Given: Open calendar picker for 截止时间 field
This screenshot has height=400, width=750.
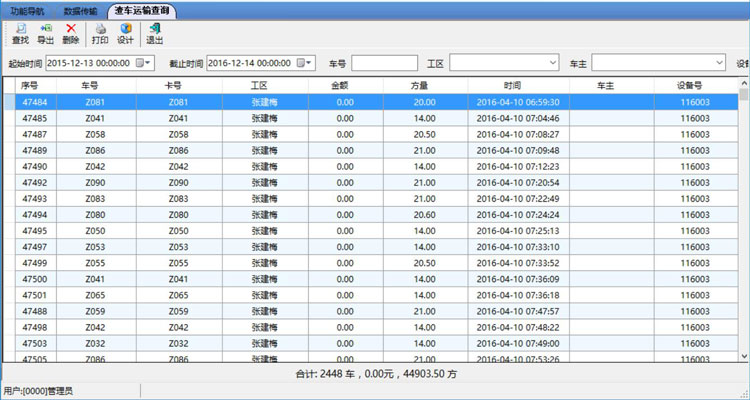Looking at the screenshot, I should click(310, 63).
